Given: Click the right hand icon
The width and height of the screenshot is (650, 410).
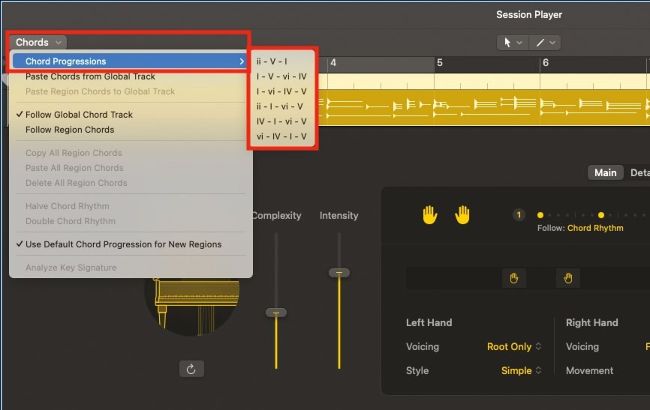Looking at the screenshot, I should coord(462,215).
